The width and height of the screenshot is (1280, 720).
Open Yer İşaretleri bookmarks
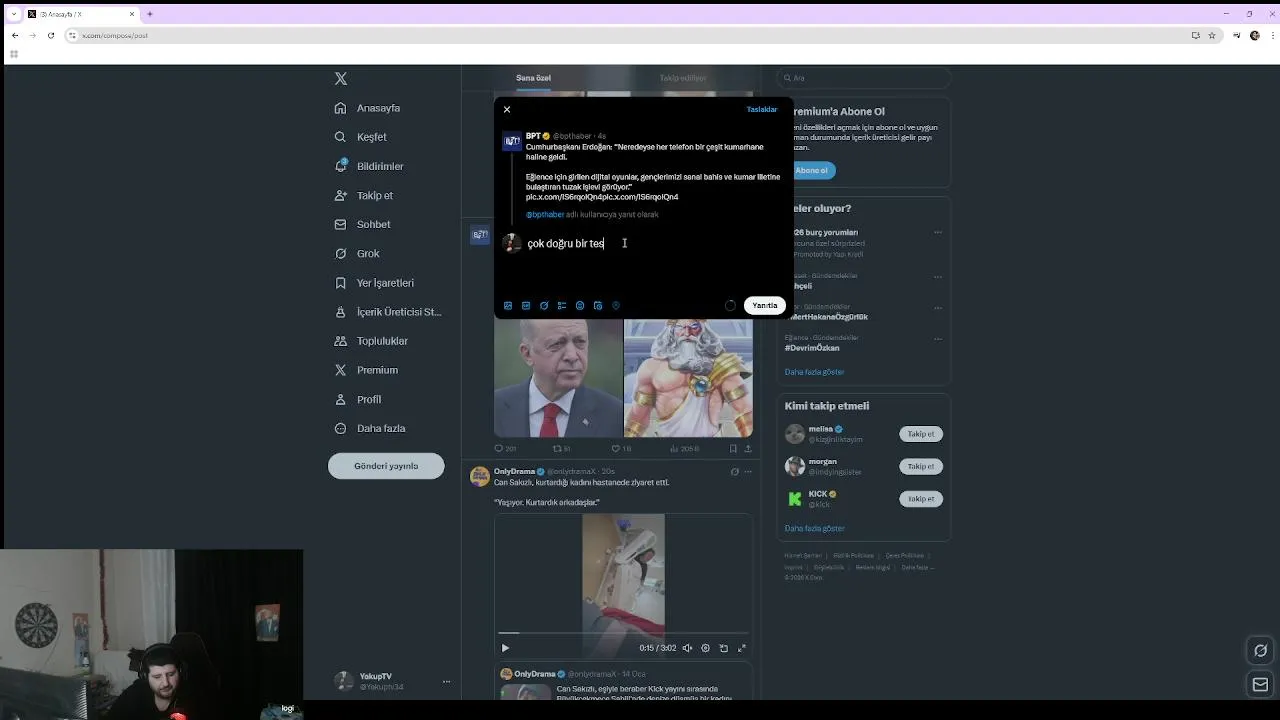coord(374,283)
